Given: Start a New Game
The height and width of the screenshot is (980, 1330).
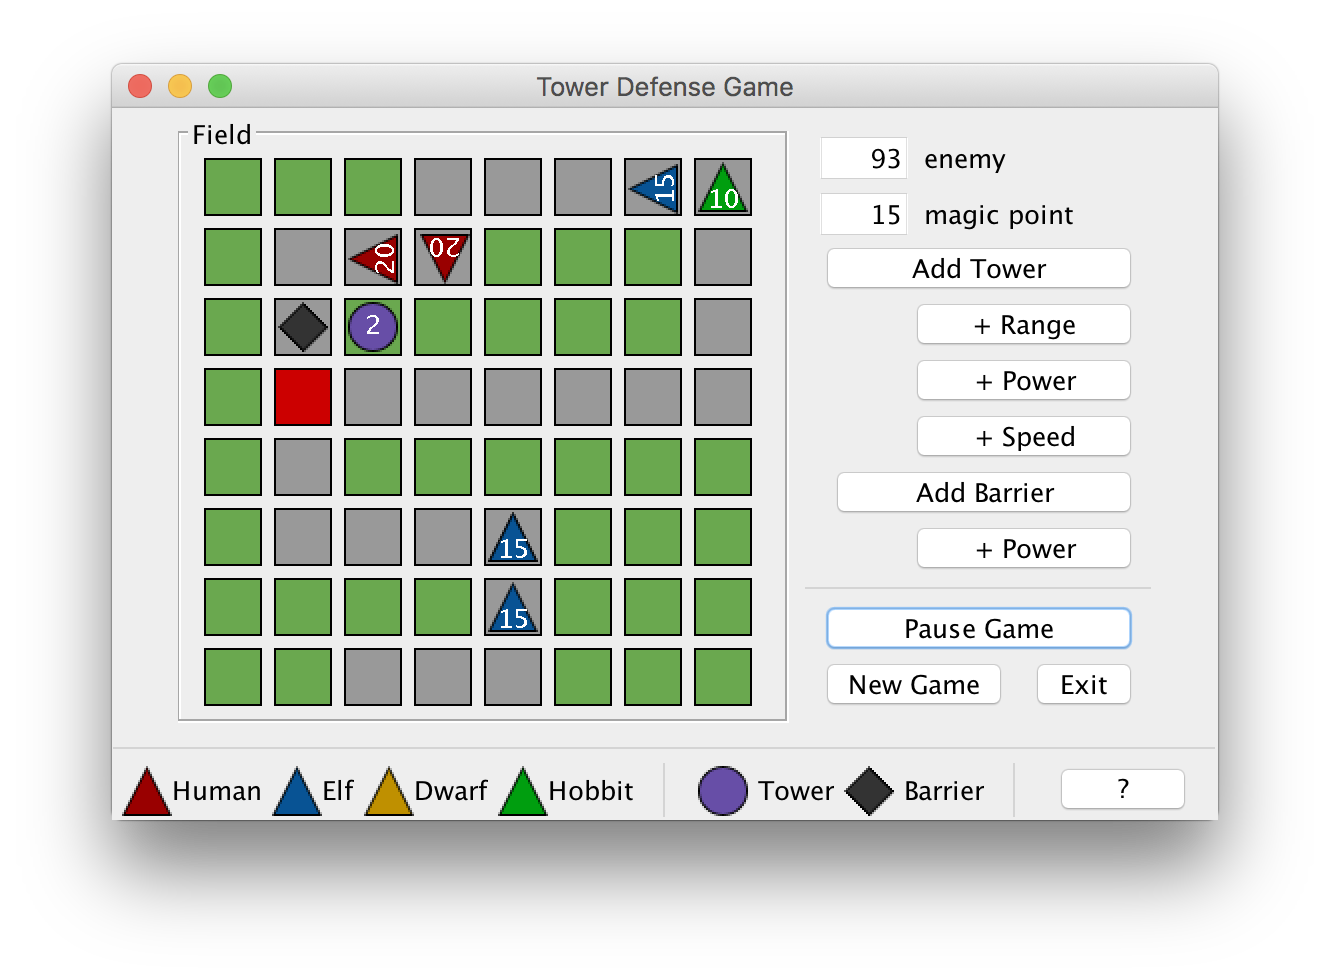Looking at the screenshot, I should click(914, 684).
